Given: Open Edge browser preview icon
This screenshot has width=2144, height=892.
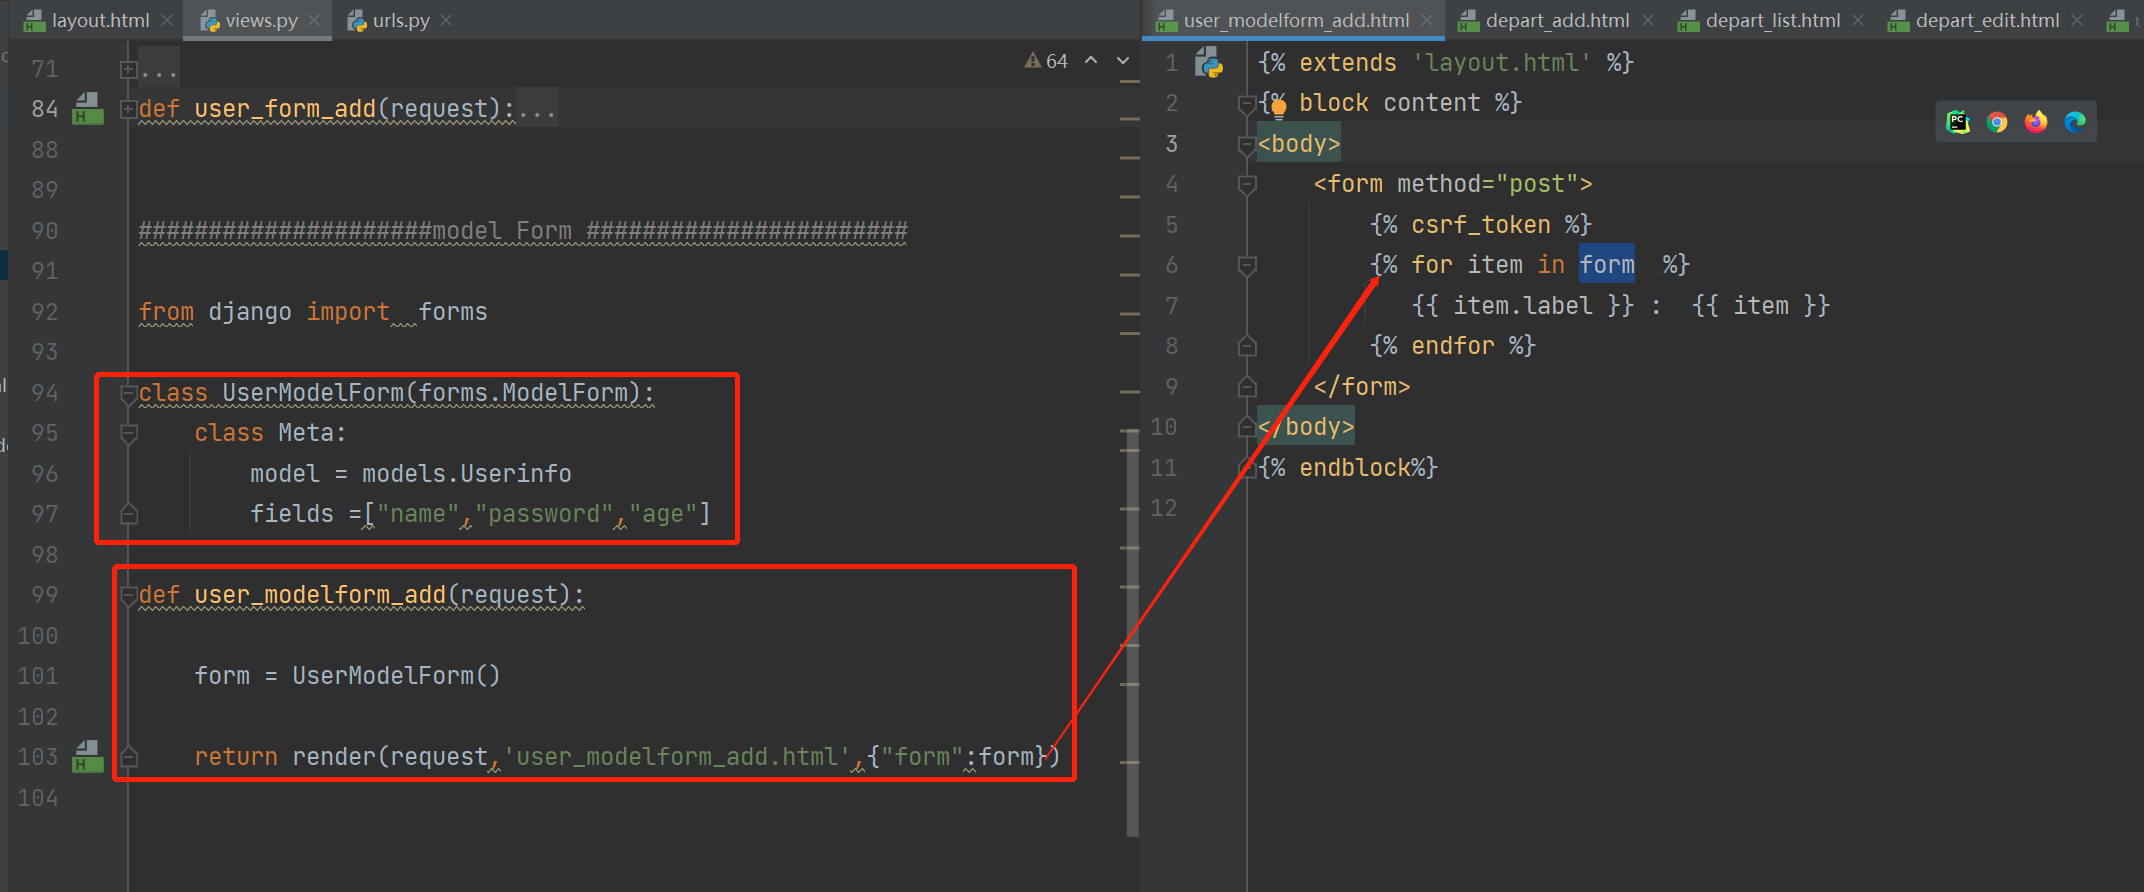Looking at the screenshot, I should pyautogui.click(x=2075, y=122).
